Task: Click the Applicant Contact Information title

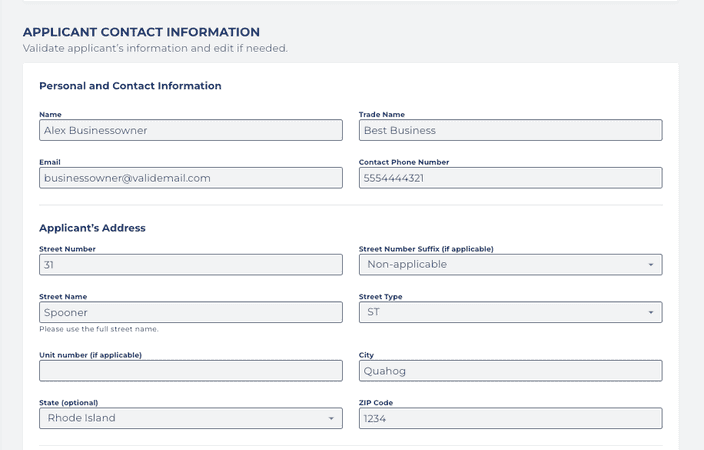Action: (141, 32)
